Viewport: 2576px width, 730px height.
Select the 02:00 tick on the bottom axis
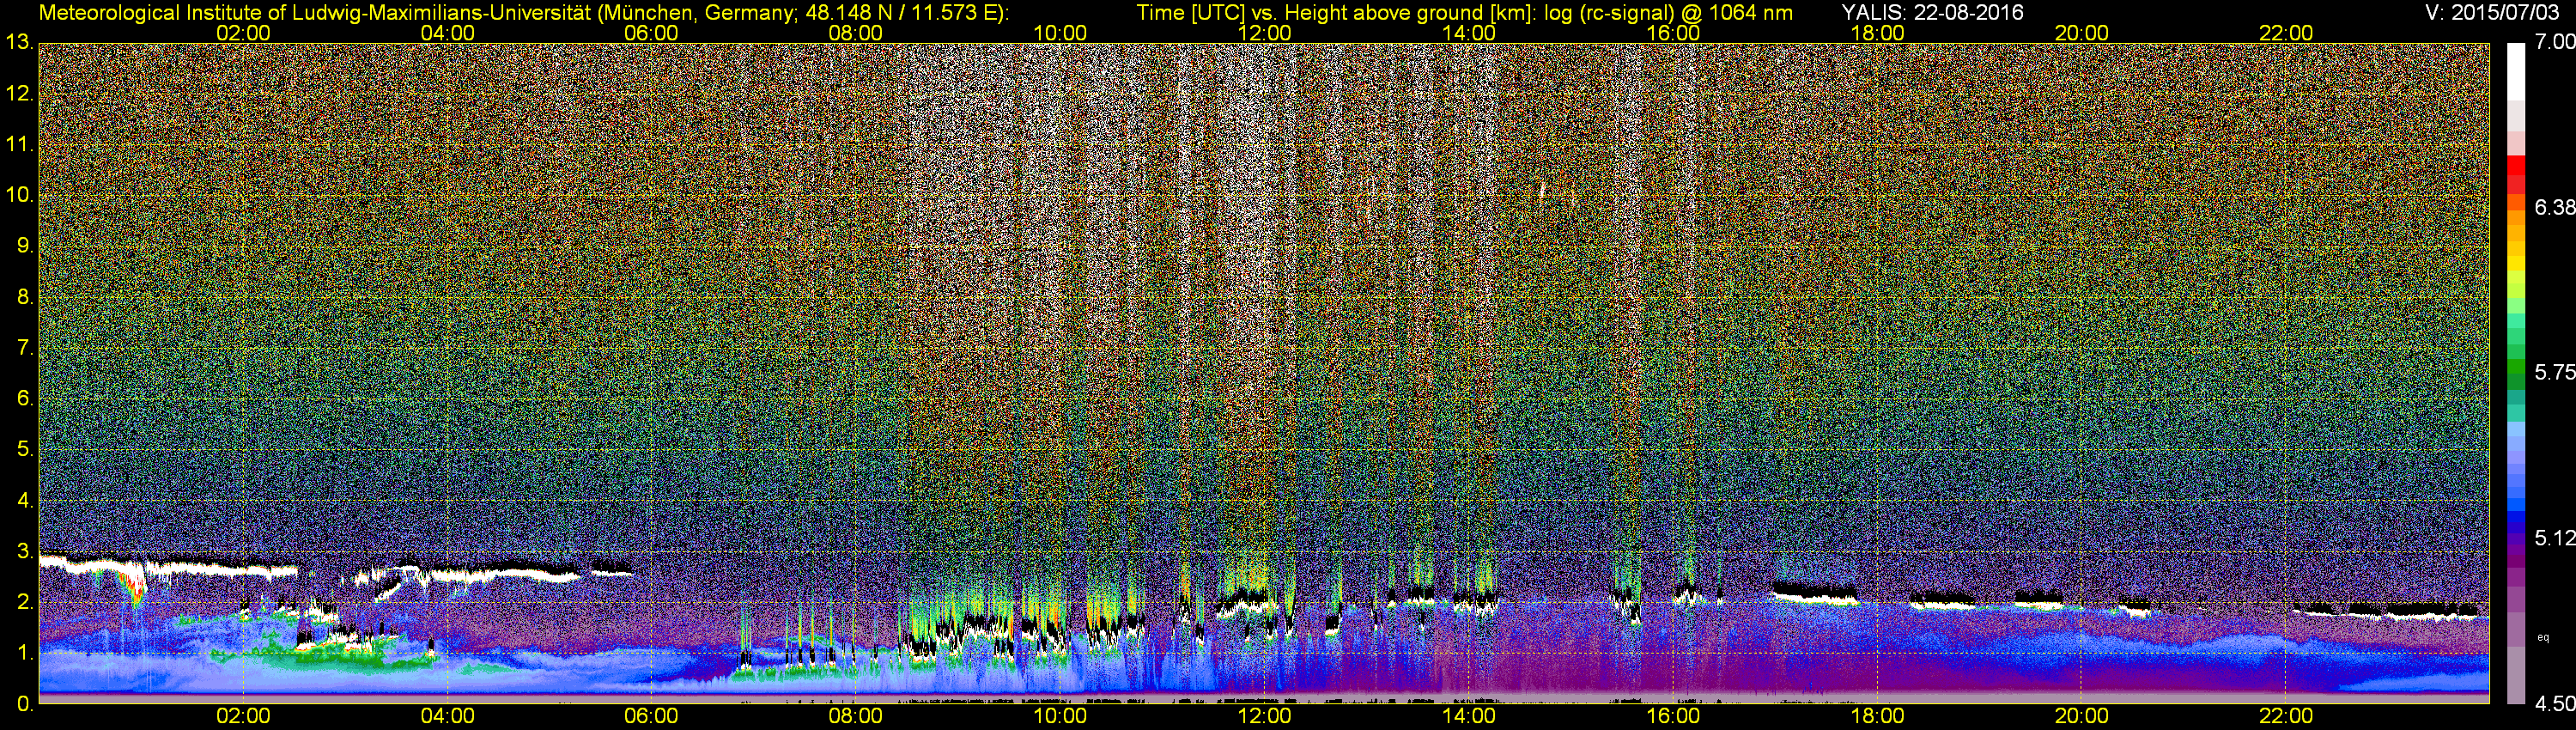pyautogui.click(x=243, y=716)
